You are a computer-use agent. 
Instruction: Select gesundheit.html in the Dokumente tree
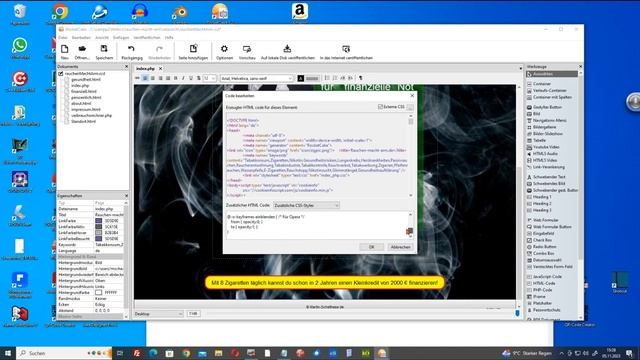tap(86, 80)
